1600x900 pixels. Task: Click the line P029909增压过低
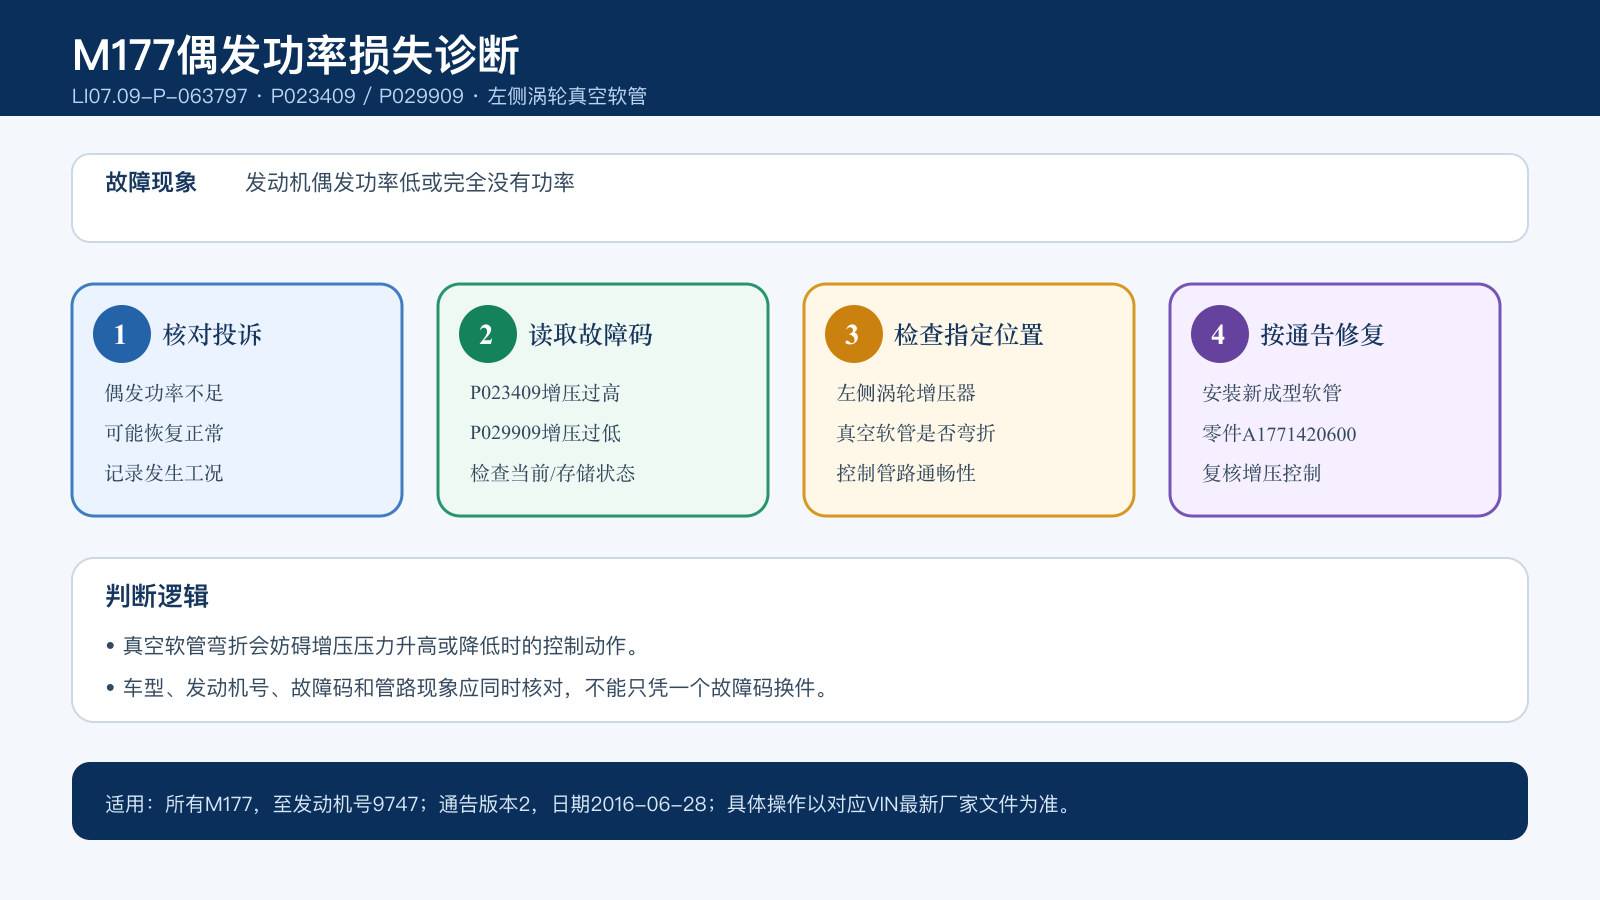coord(545,433)
